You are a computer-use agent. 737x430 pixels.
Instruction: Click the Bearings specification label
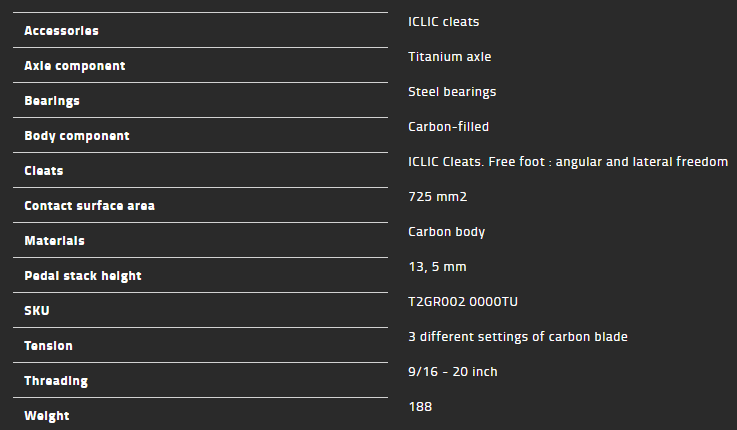[52, 100]
